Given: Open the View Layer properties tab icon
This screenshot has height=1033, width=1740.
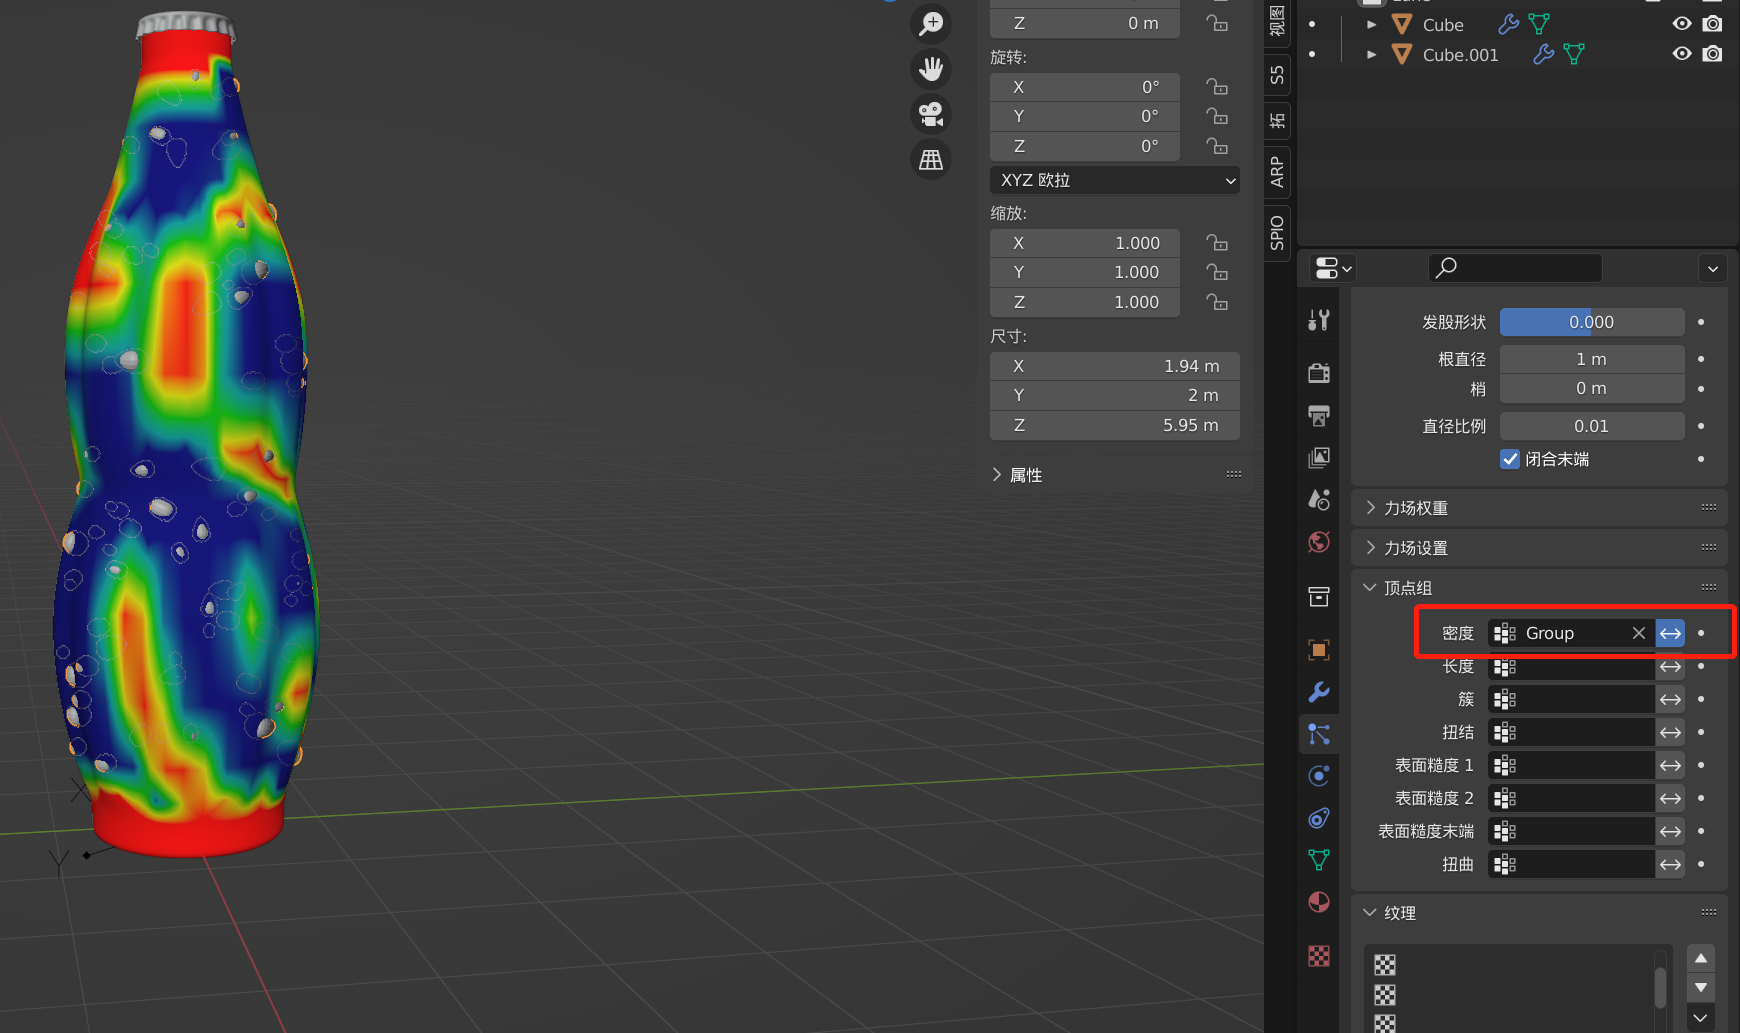Looking at the screenshot, I should [x=1319, y=457].
